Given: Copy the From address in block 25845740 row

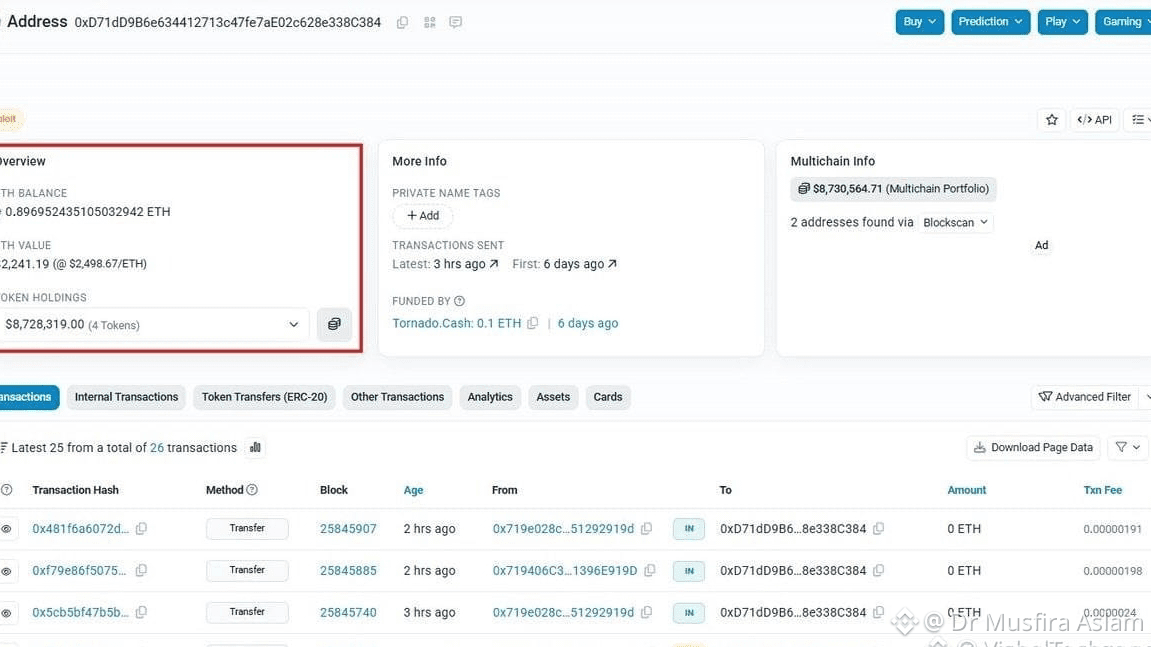Looking at the screenshot, I should (646, 612).
